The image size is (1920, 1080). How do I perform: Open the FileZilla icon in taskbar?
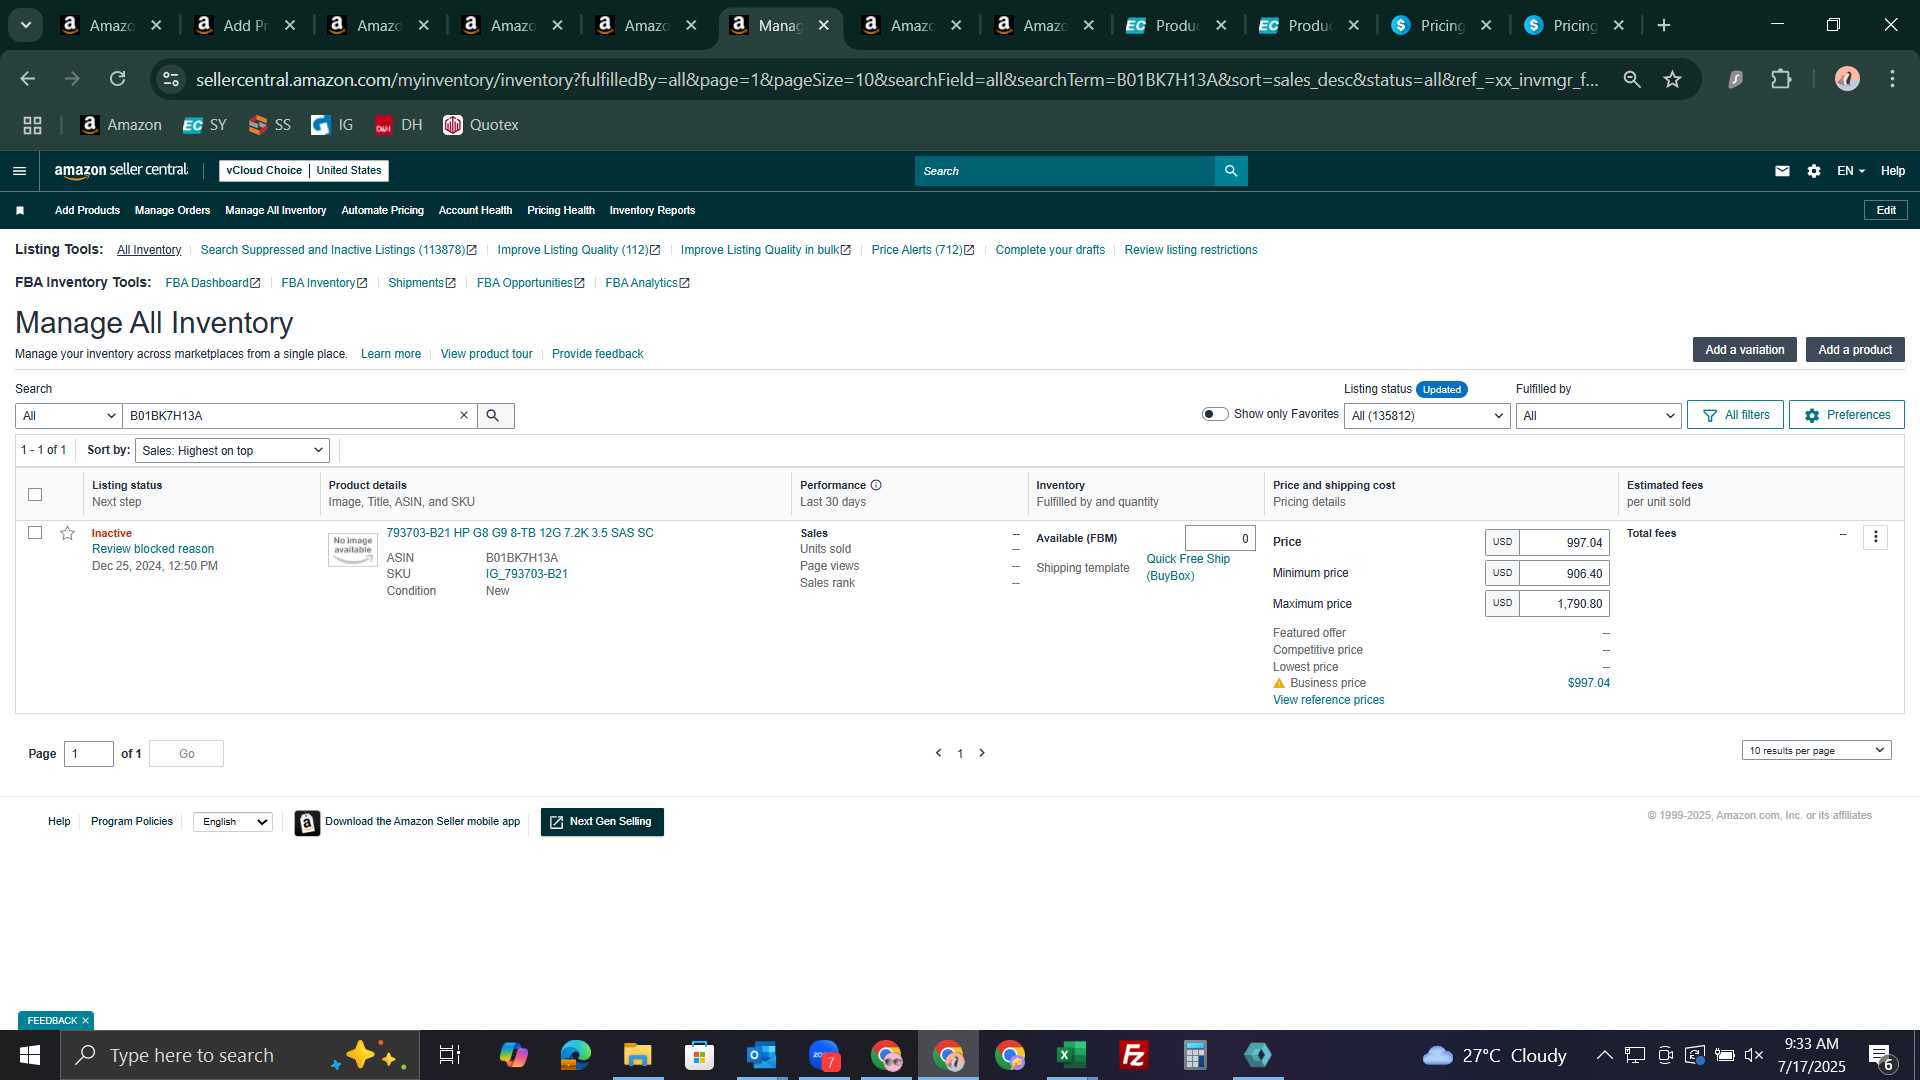tap(1133, 1055)
